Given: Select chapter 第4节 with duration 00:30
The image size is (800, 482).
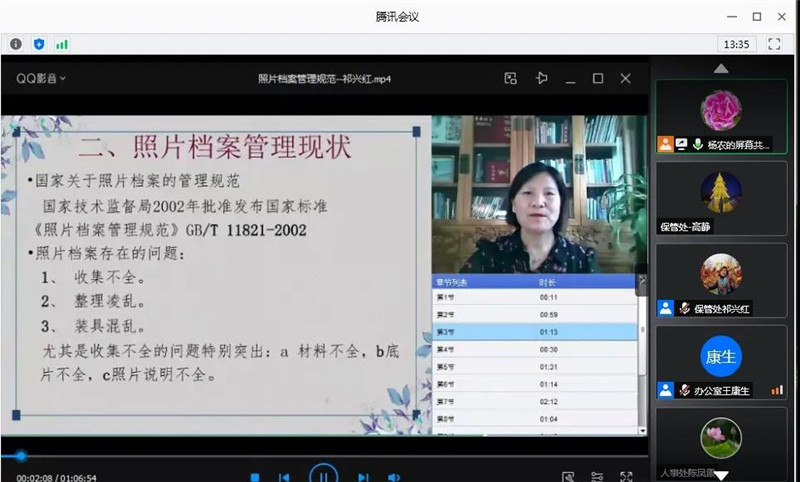Looking at the screenshot, I should pyautogui.click(x=534, y=349).
